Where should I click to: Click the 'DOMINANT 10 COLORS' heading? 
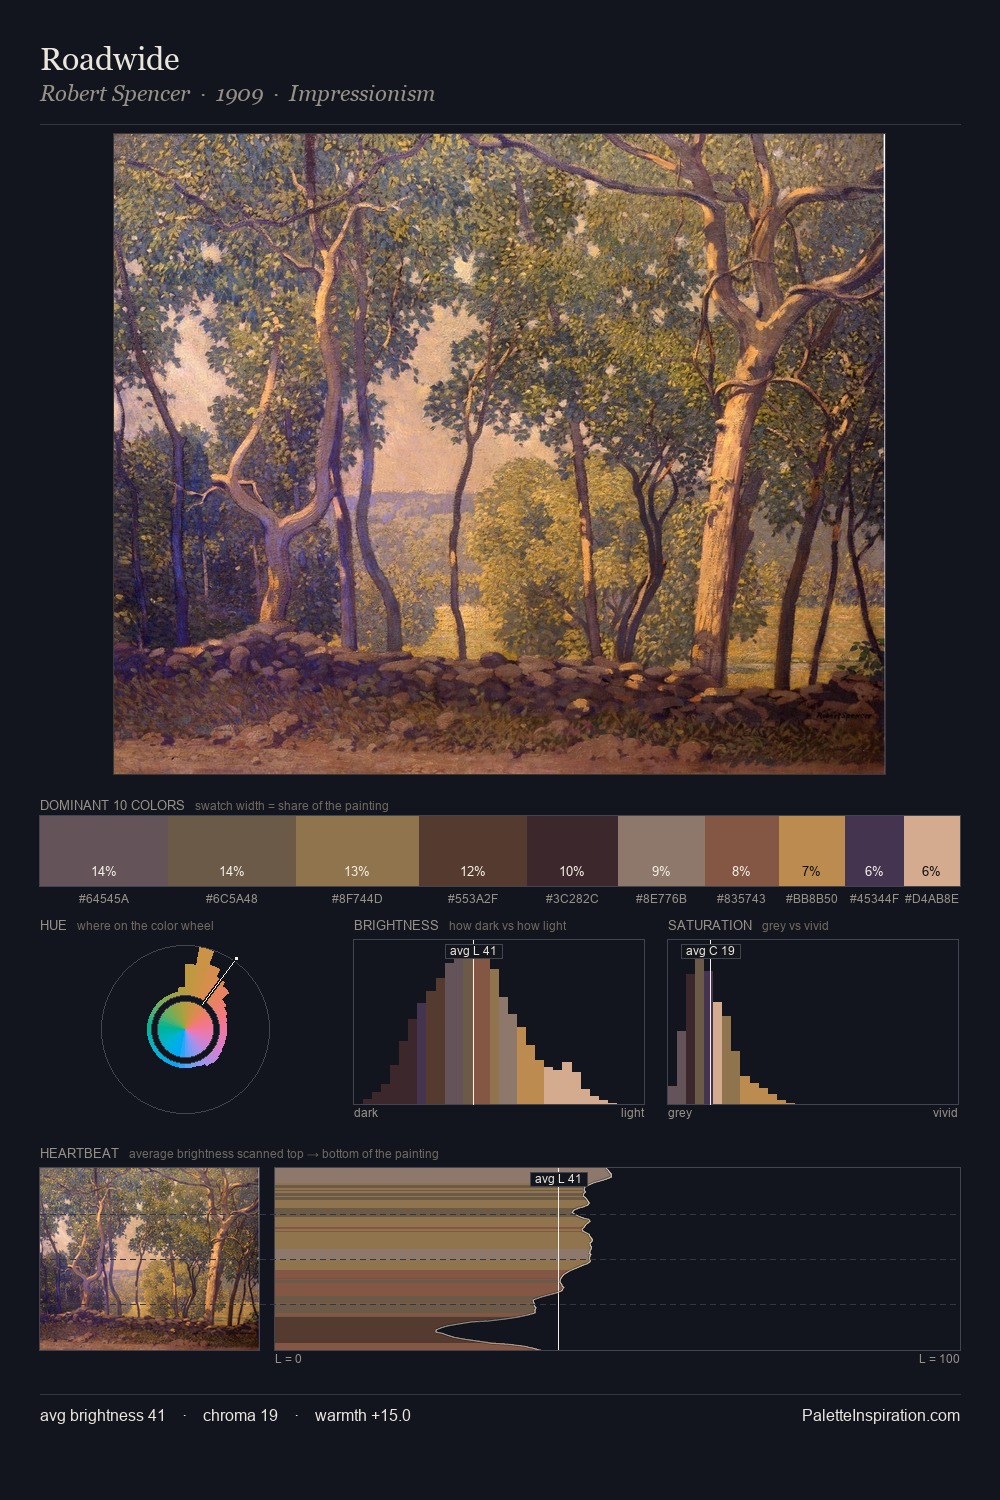(x=112, y=805)
